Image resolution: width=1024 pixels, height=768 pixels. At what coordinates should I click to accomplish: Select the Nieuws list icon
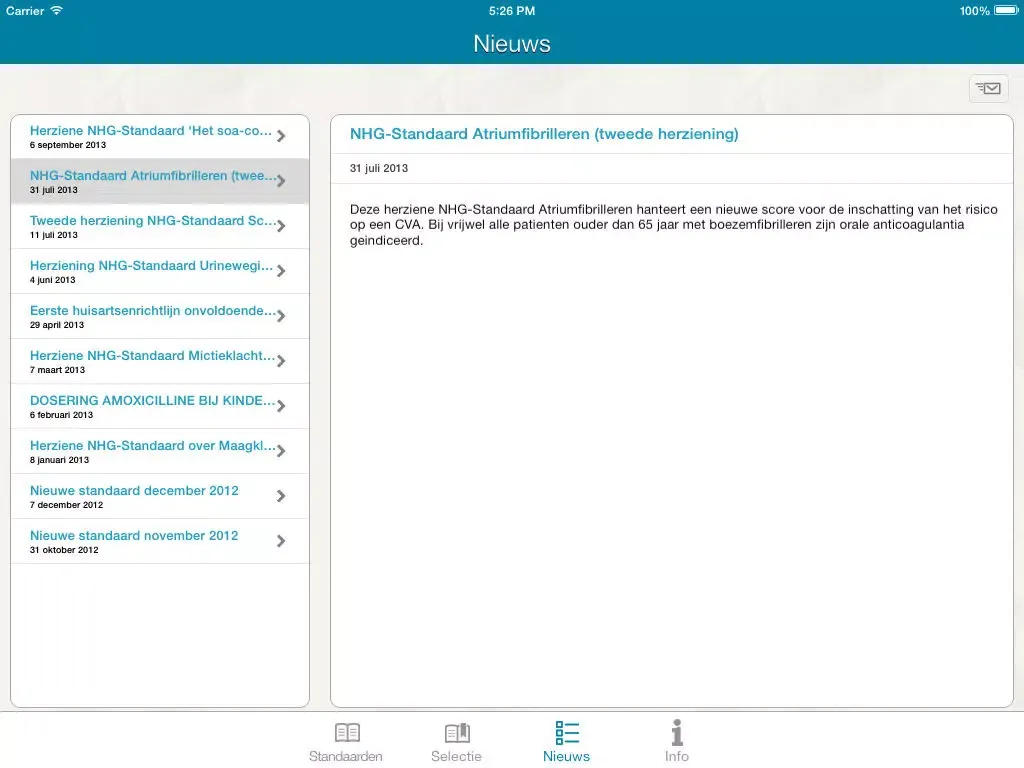567,733
